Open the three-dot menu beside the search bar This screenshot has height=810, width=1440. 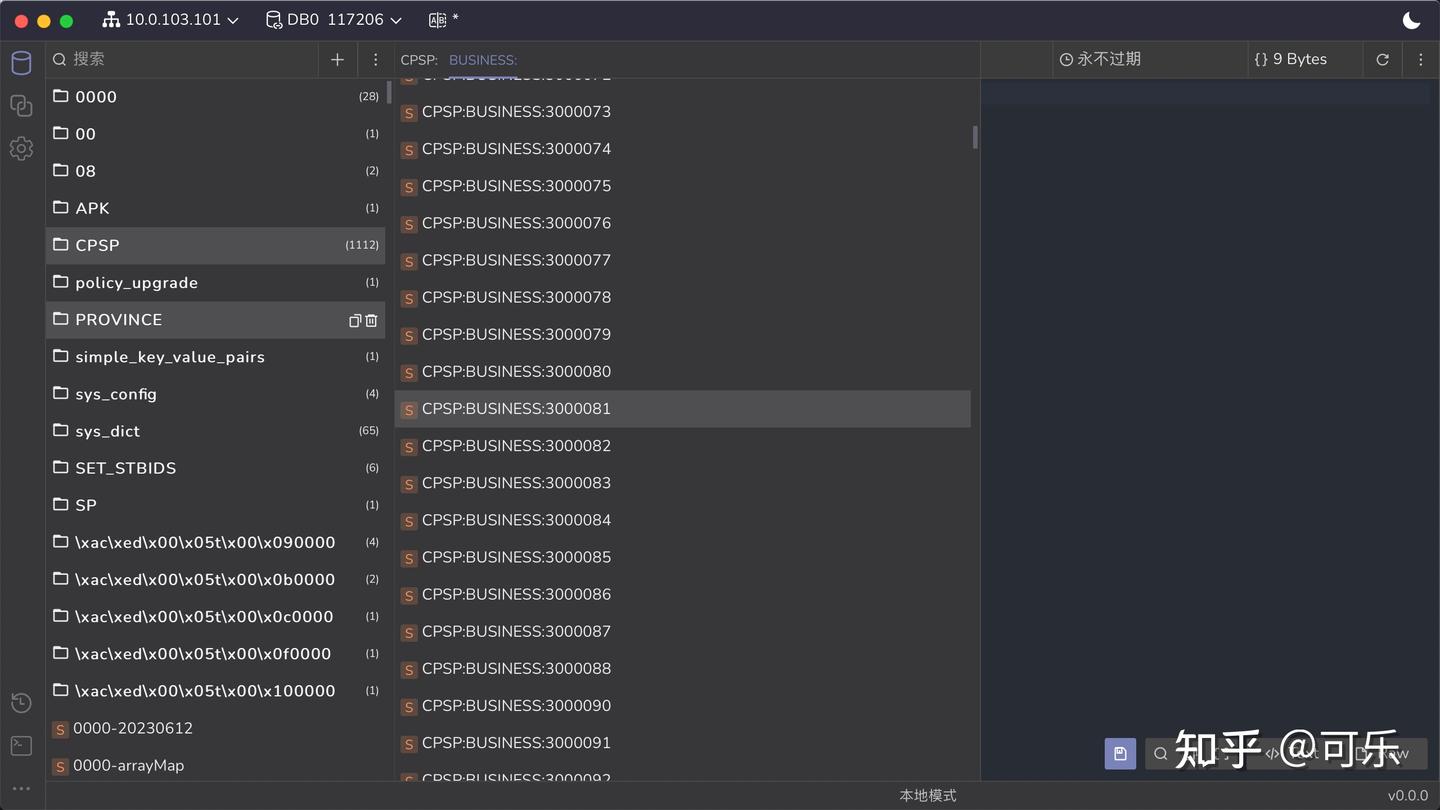pos(375,59)
